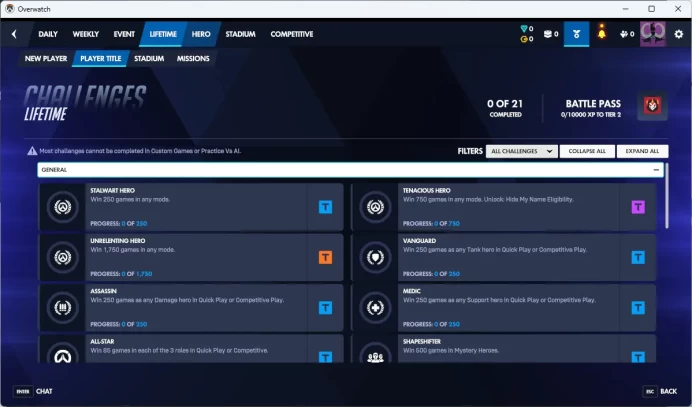Open the loot box counter icon
This screenshot has height=407, width=692.
point(551,34)
